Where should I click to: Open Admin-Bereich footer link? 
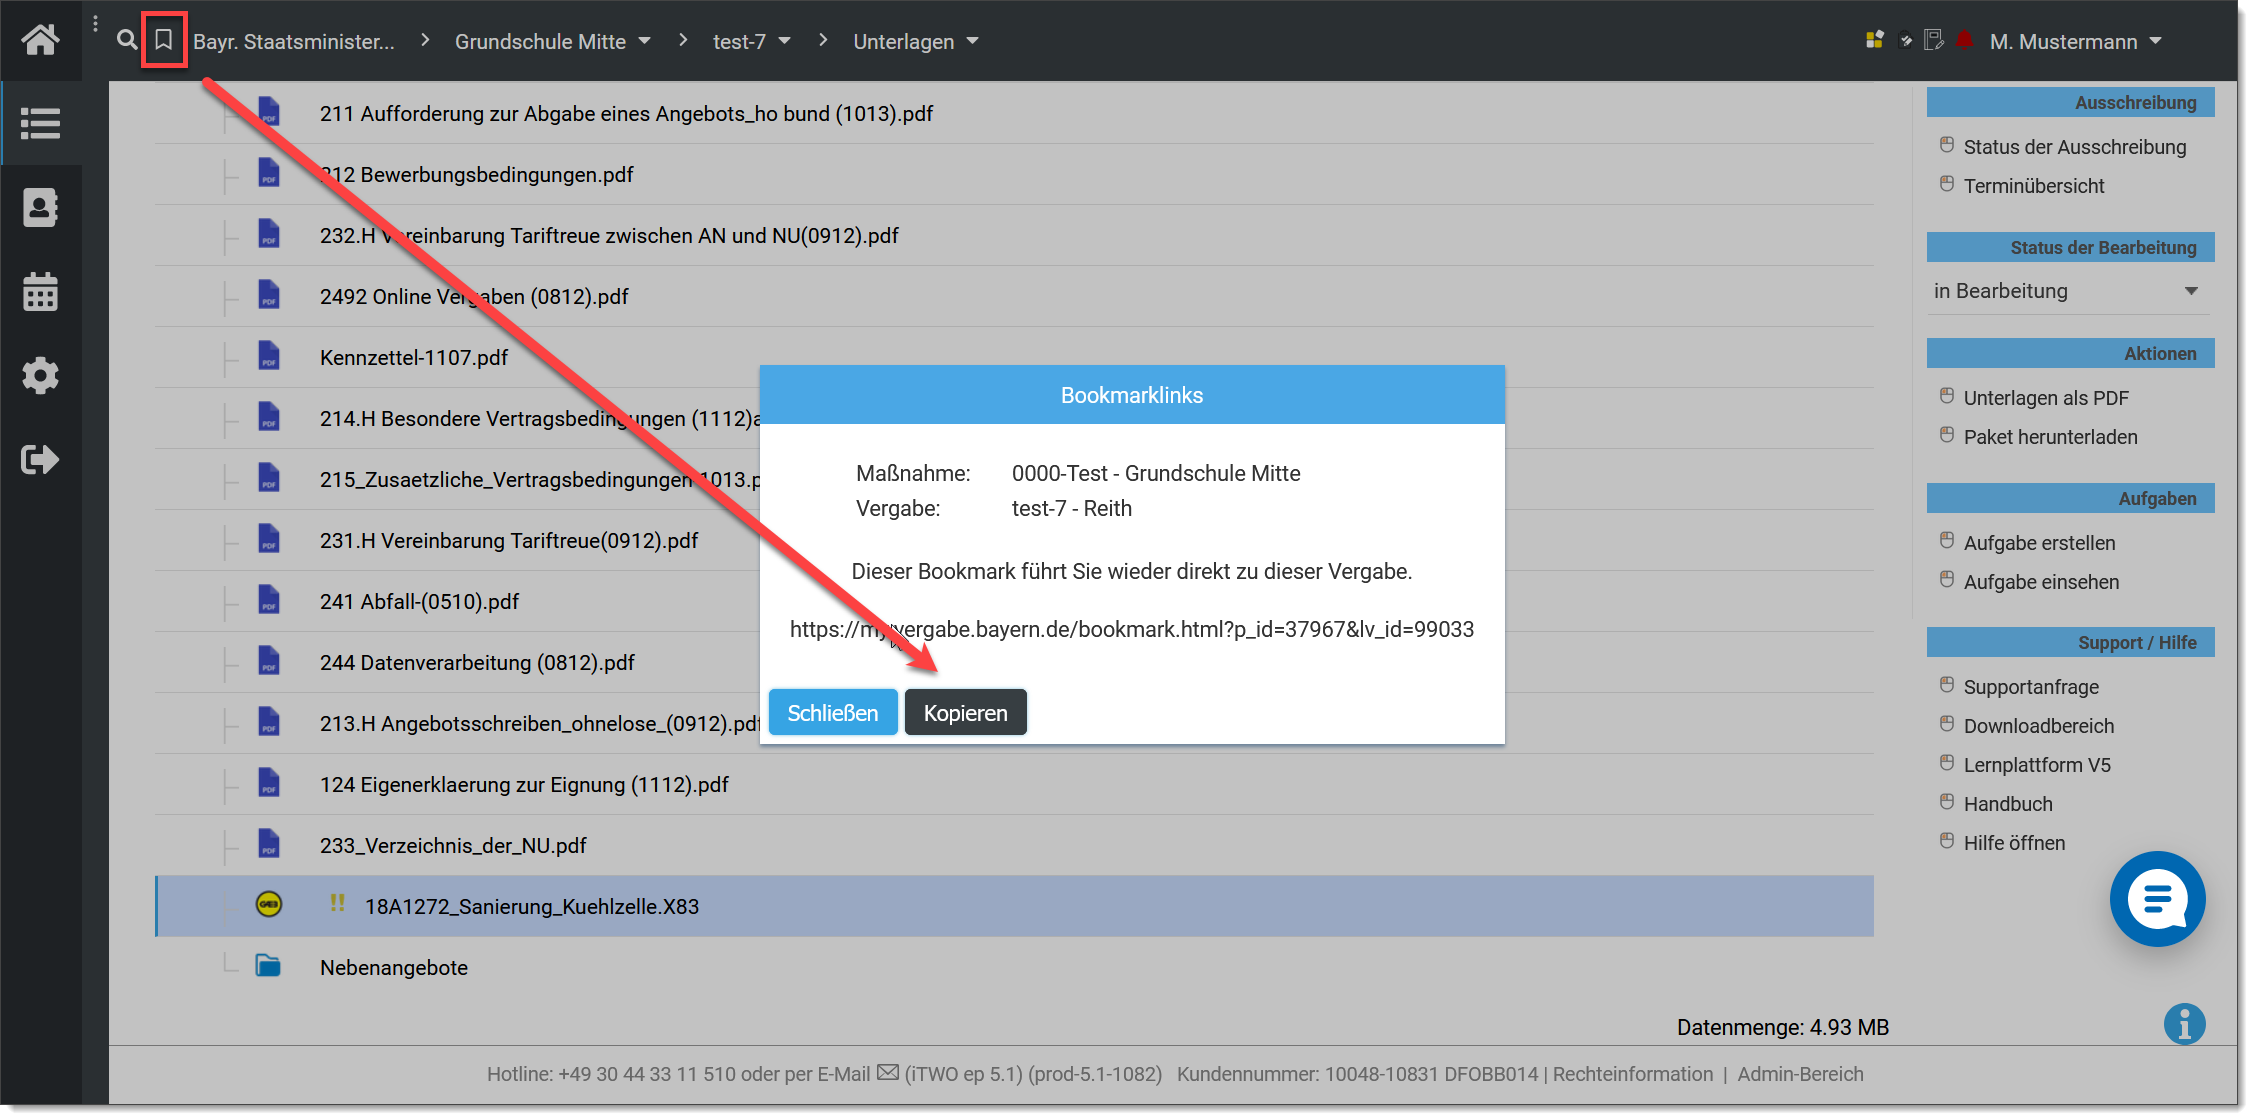1800,1074
